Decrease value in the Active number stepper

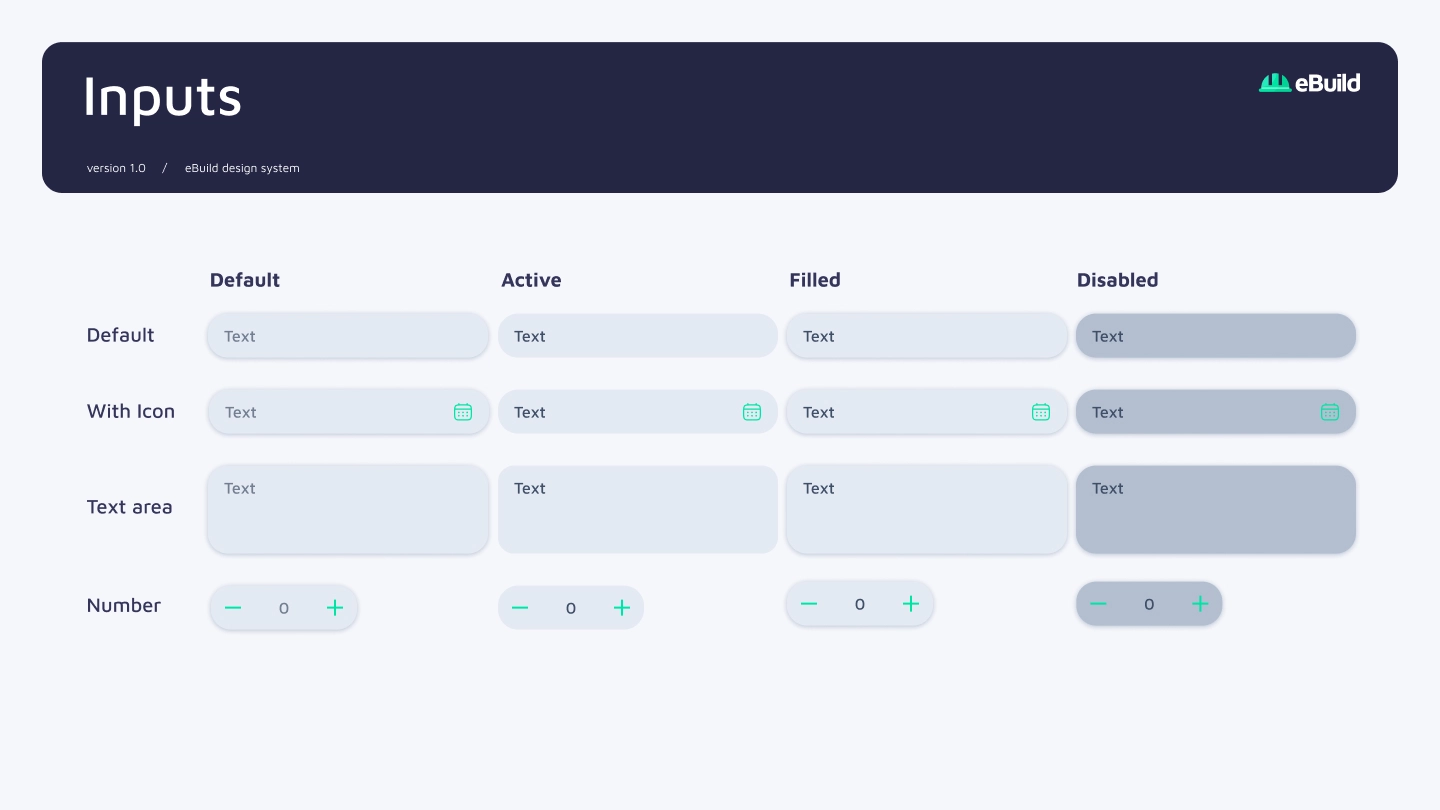pyautogui.click(x=520, y=608)
